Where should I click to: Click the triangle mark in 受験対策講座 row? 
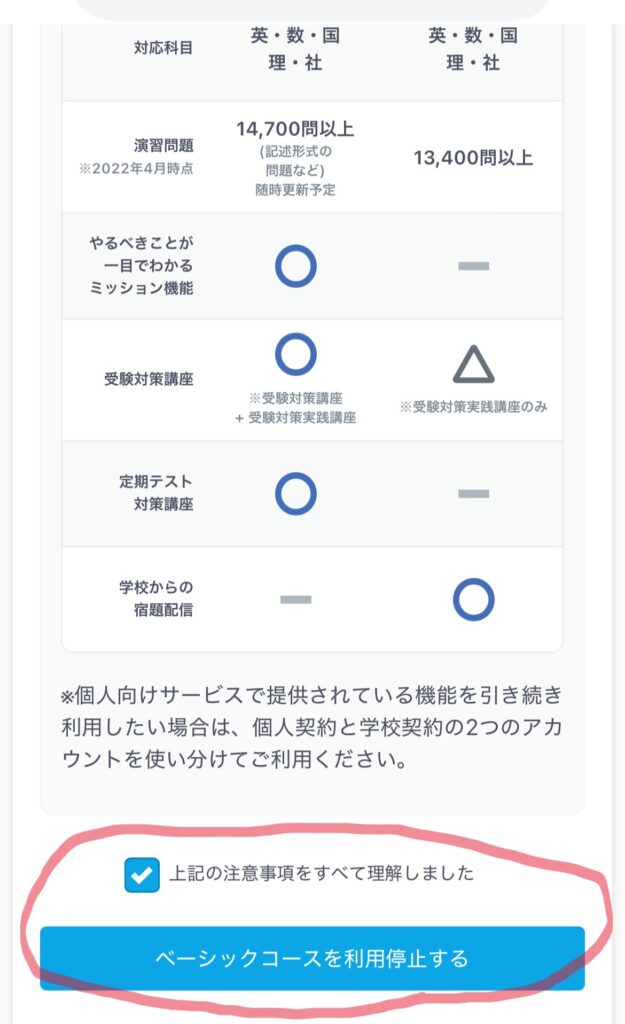[x=474, y=366]
